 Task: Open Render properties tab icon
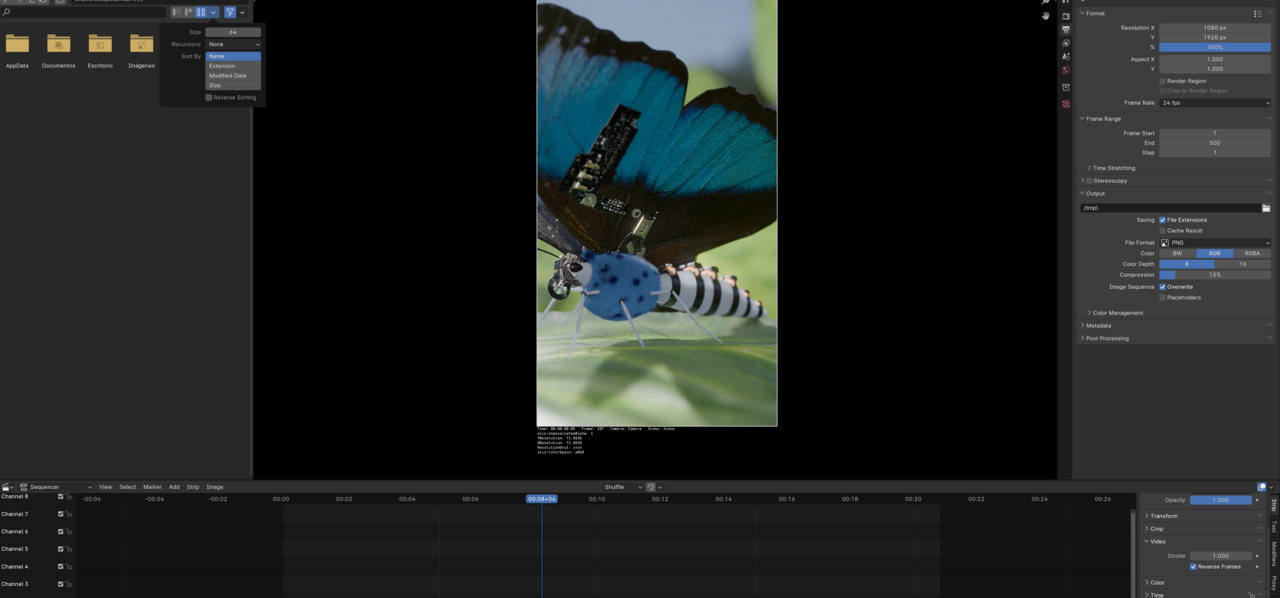pyautogui.click(x=1066, y=16)
